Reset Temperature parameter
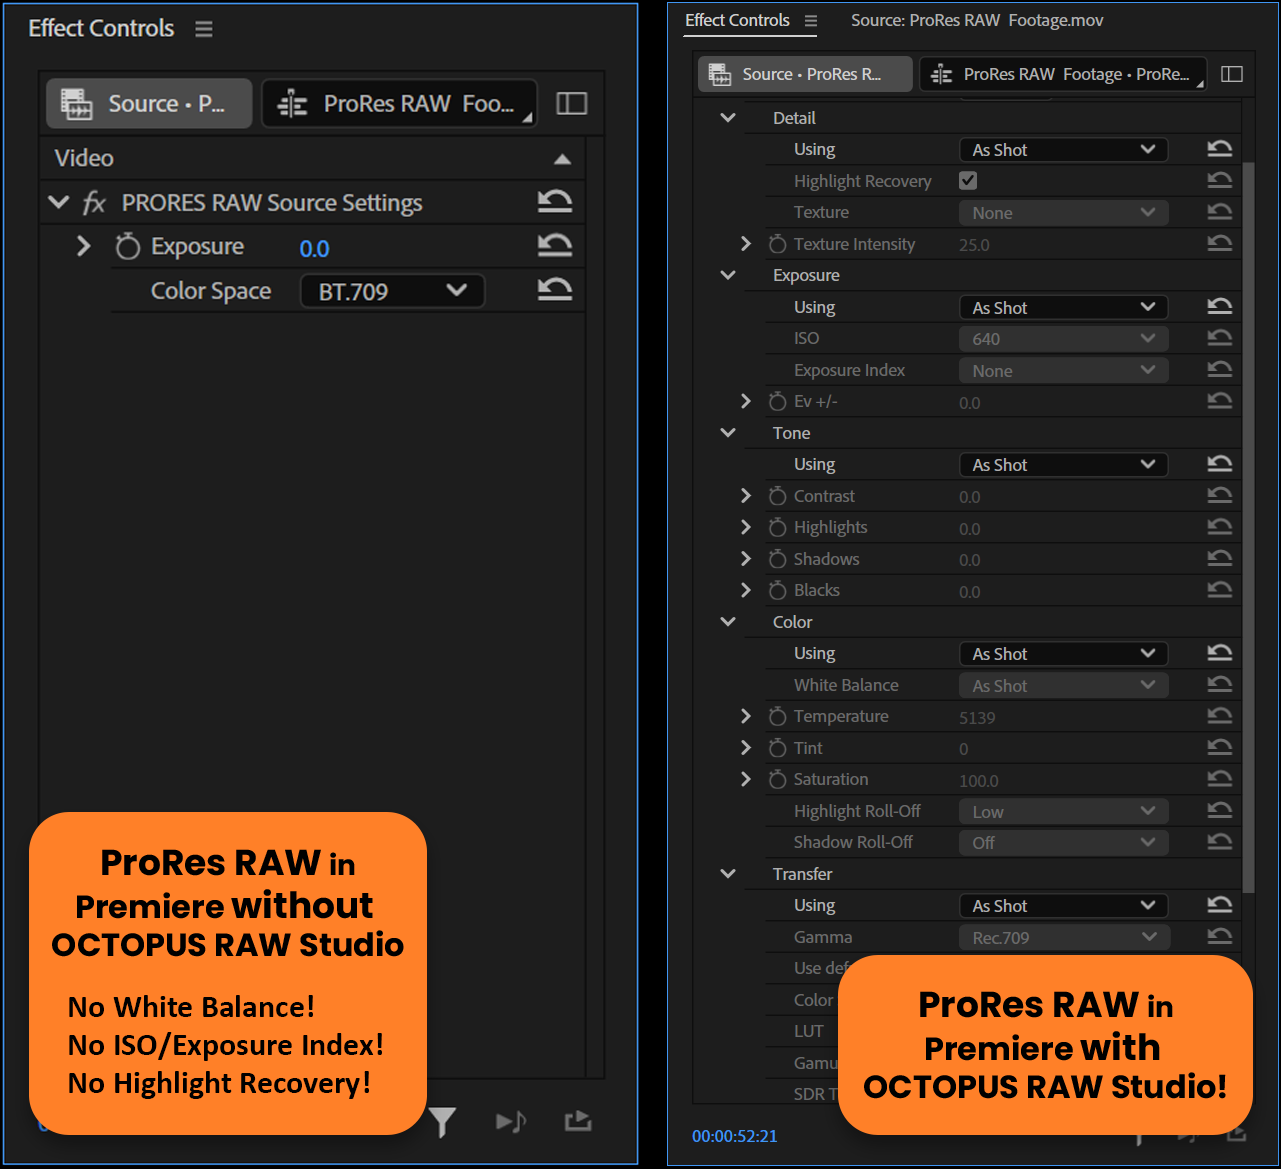The height and width of the screenshot is (1169, 1281). [1219, 715]
